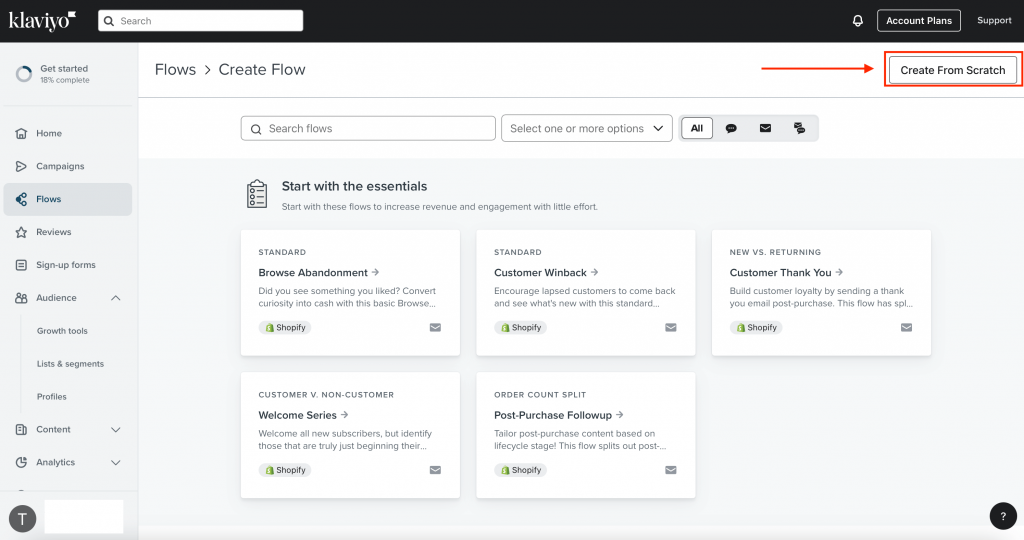Open the Browse Abandonment flow card
Viewport: 1024px width, 540px height.
[x=350, y=293]
